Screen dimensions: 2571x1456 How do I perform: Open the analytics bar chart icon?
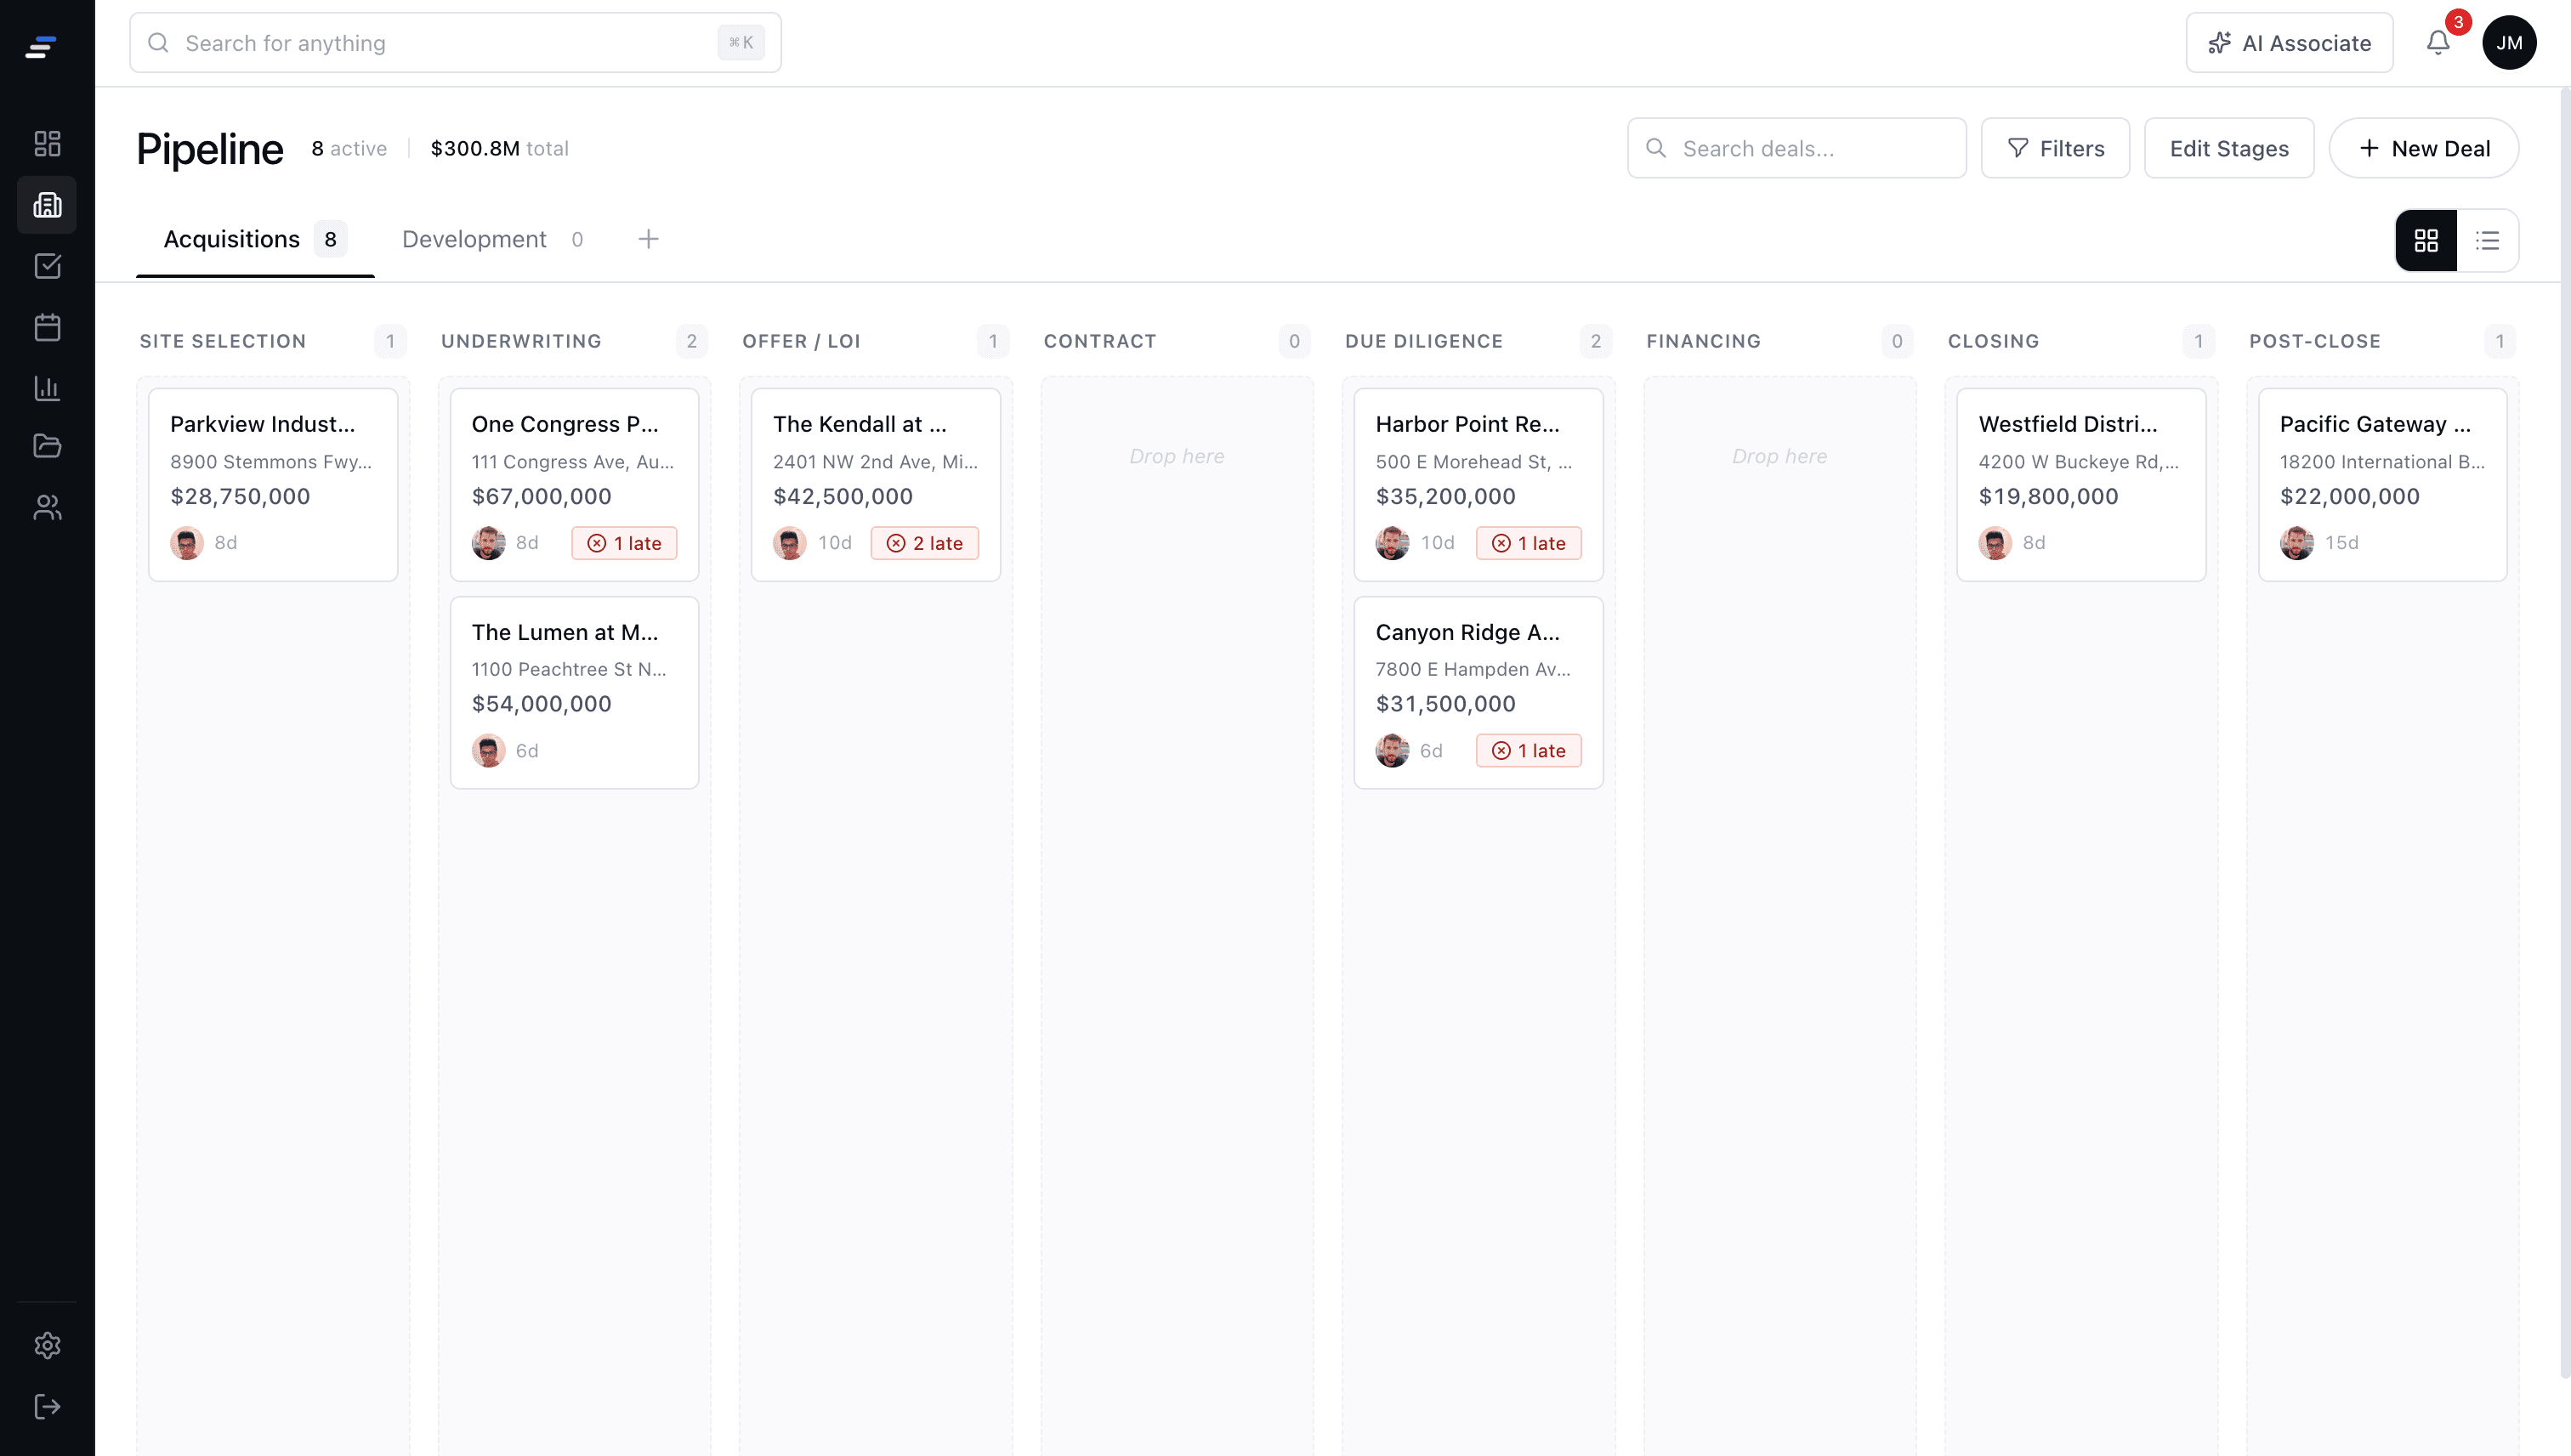(47, 388)
